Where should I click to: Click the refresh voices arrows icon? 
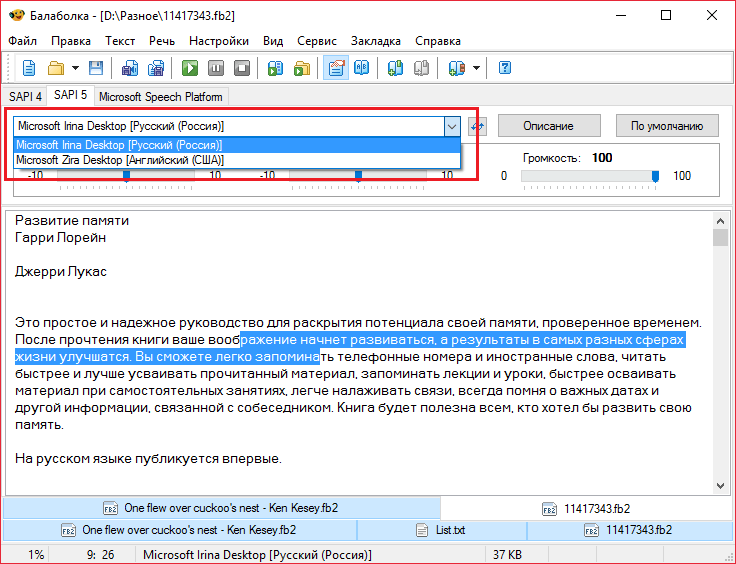coord(478,126)
